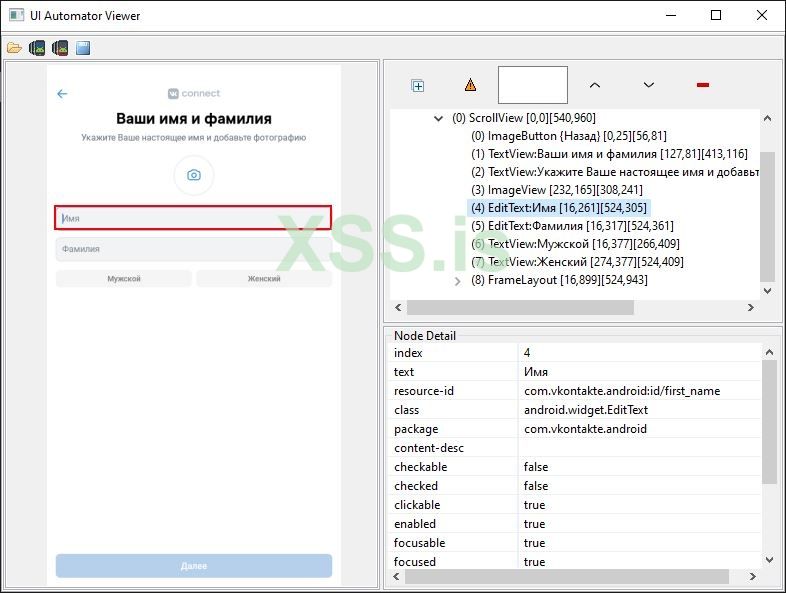Click the second compressed Device Screenshot icon
Image resolution: width=786 pixels, height=593 pixels.
coord(60,48)
